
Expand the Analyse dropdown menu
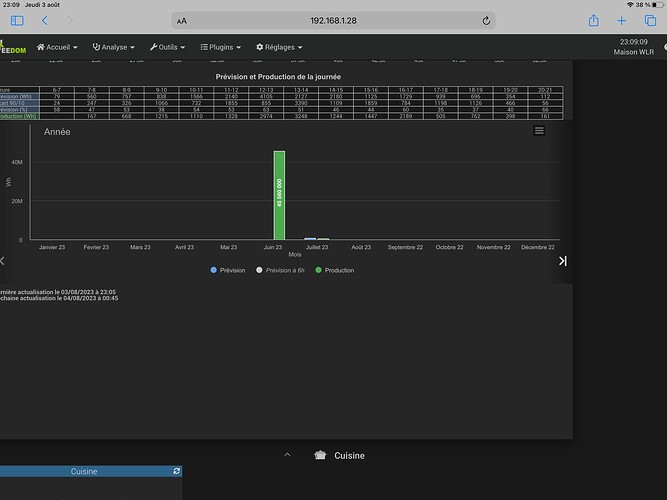tap(116, 46)
